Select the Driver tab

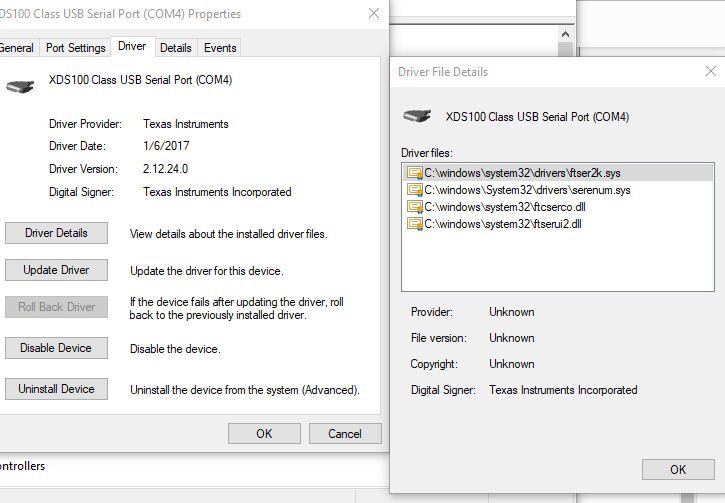click(132, 46)
